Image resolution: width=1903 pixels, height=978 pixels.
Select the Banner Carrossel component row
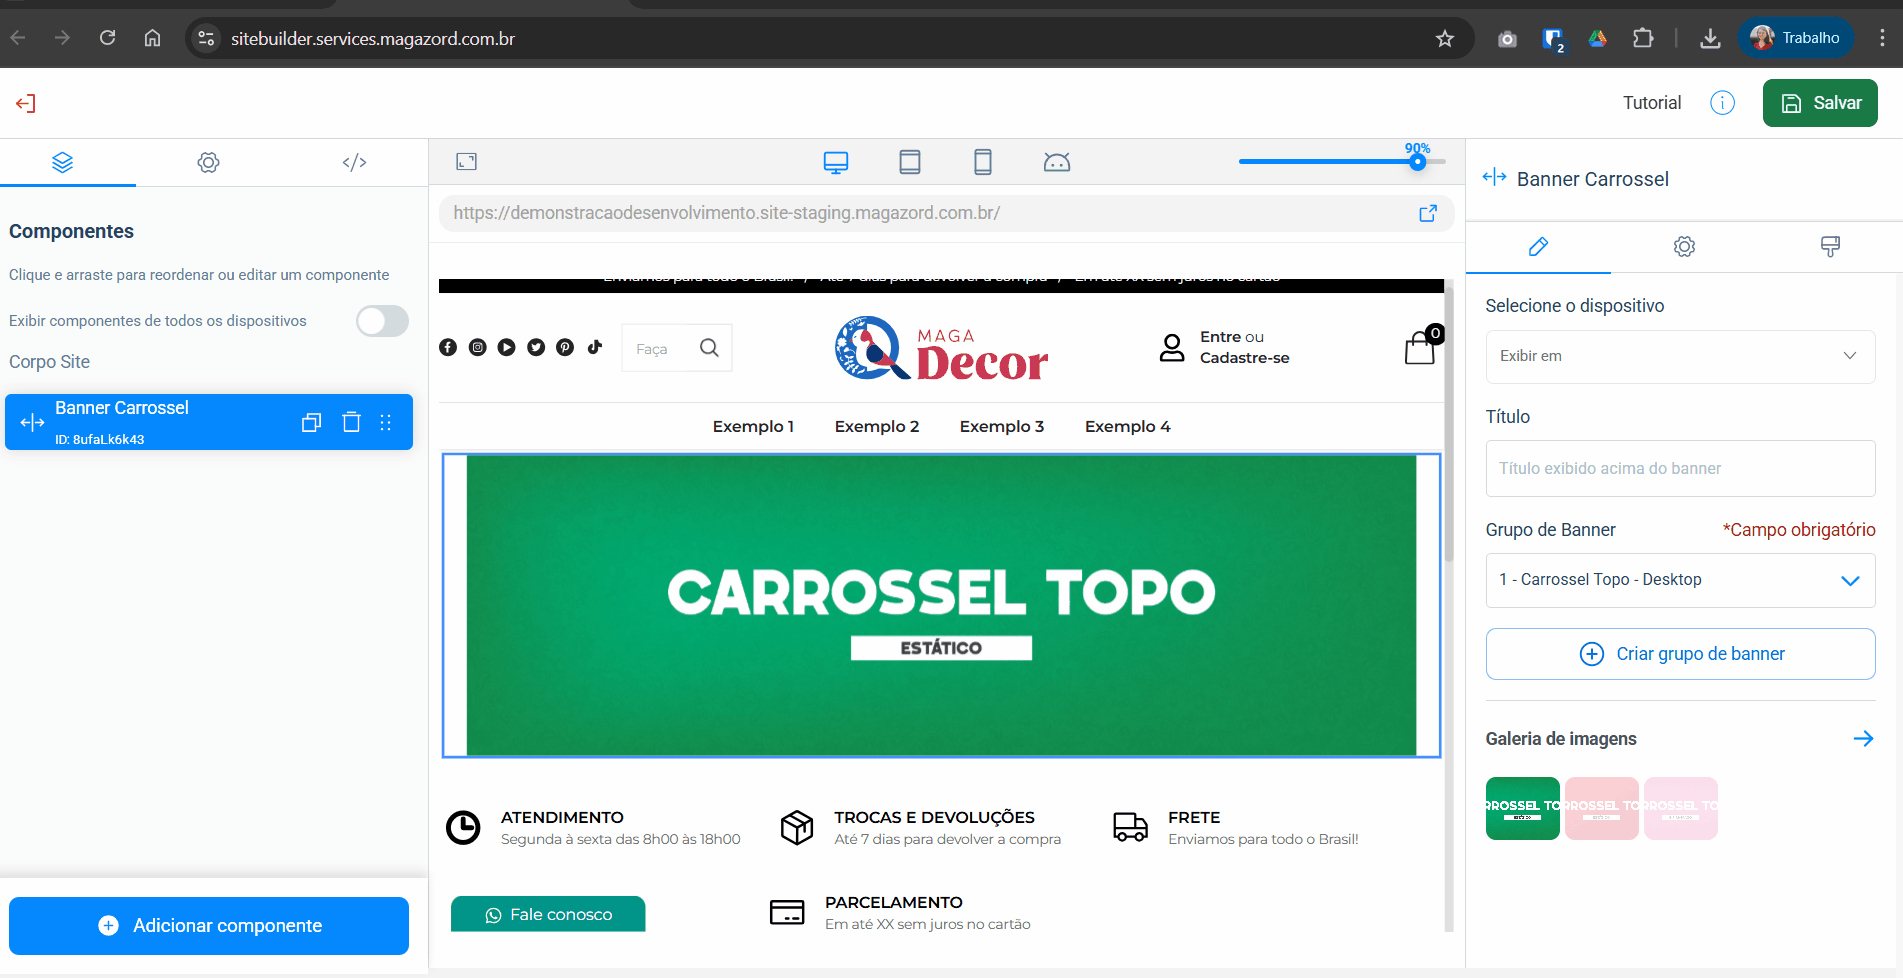point(209,422)
